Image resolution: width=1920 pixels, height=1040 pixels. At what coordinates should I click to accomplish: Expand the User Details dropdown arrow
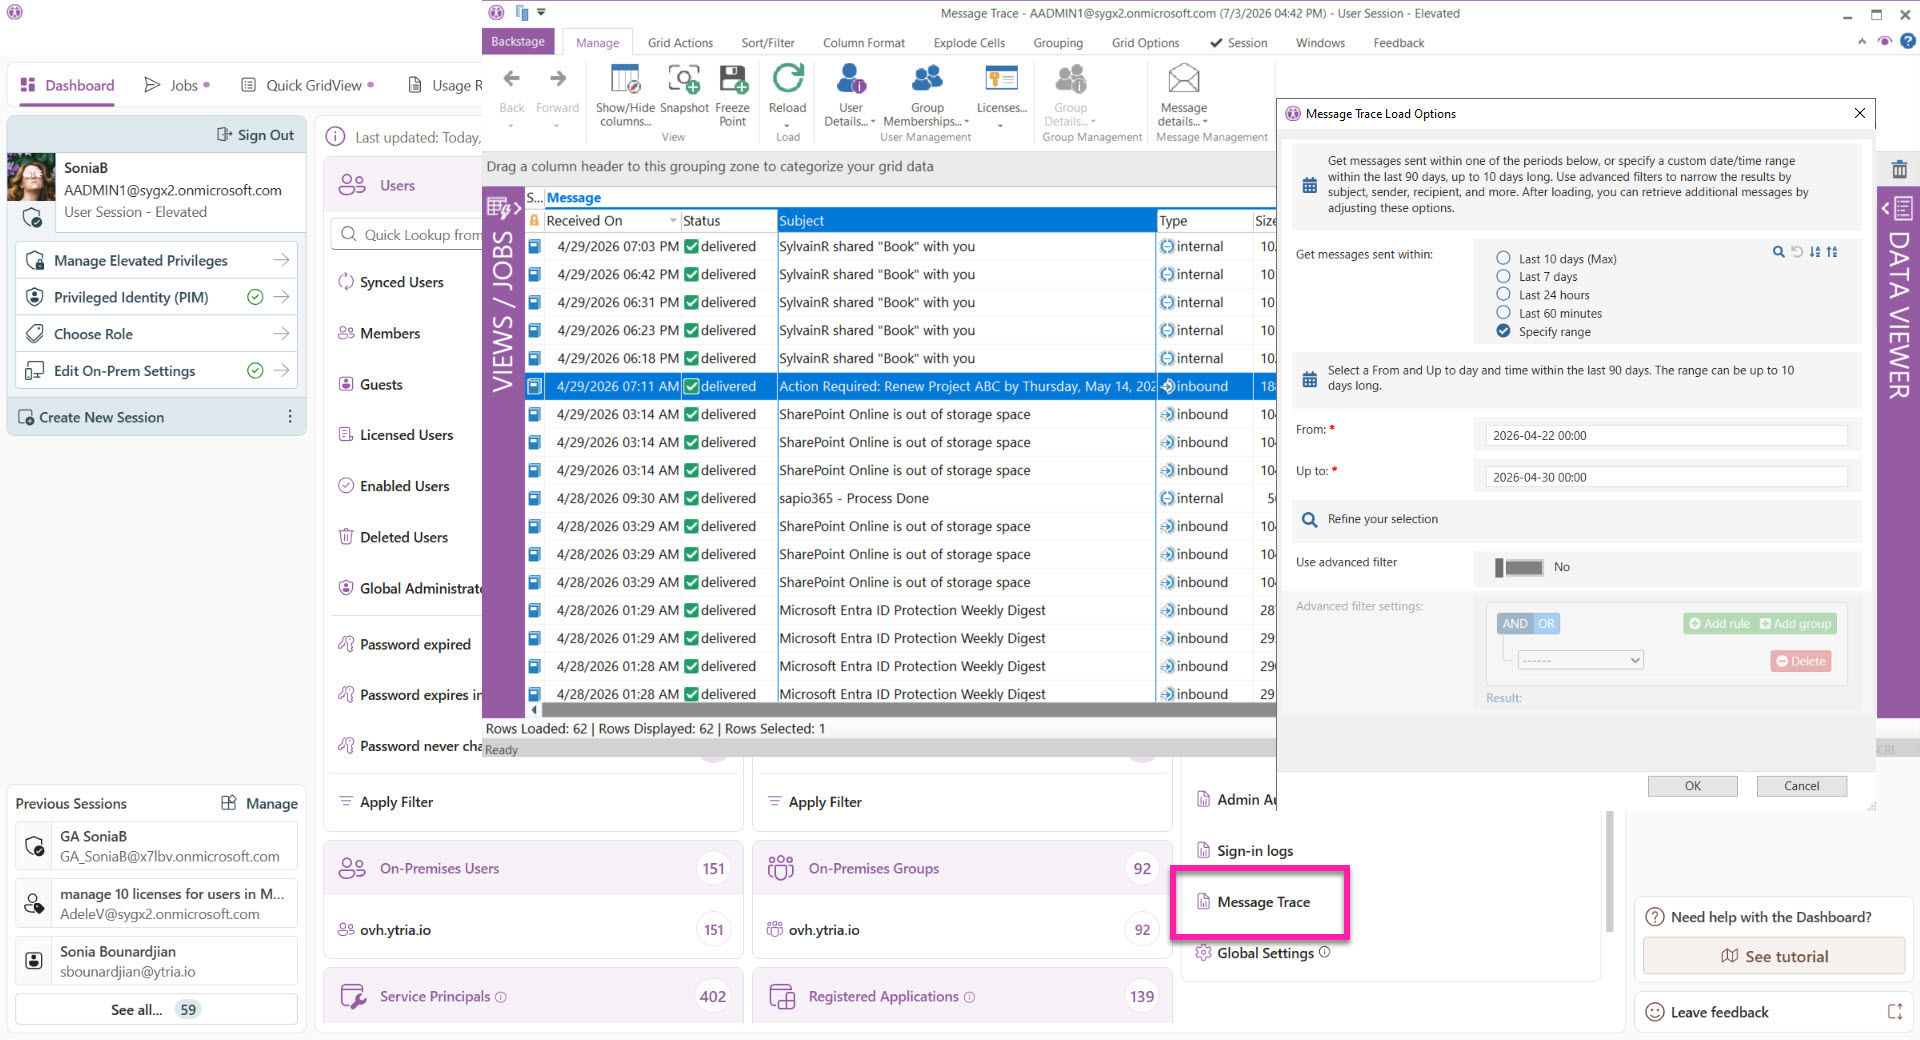click(x=873, y=122)
